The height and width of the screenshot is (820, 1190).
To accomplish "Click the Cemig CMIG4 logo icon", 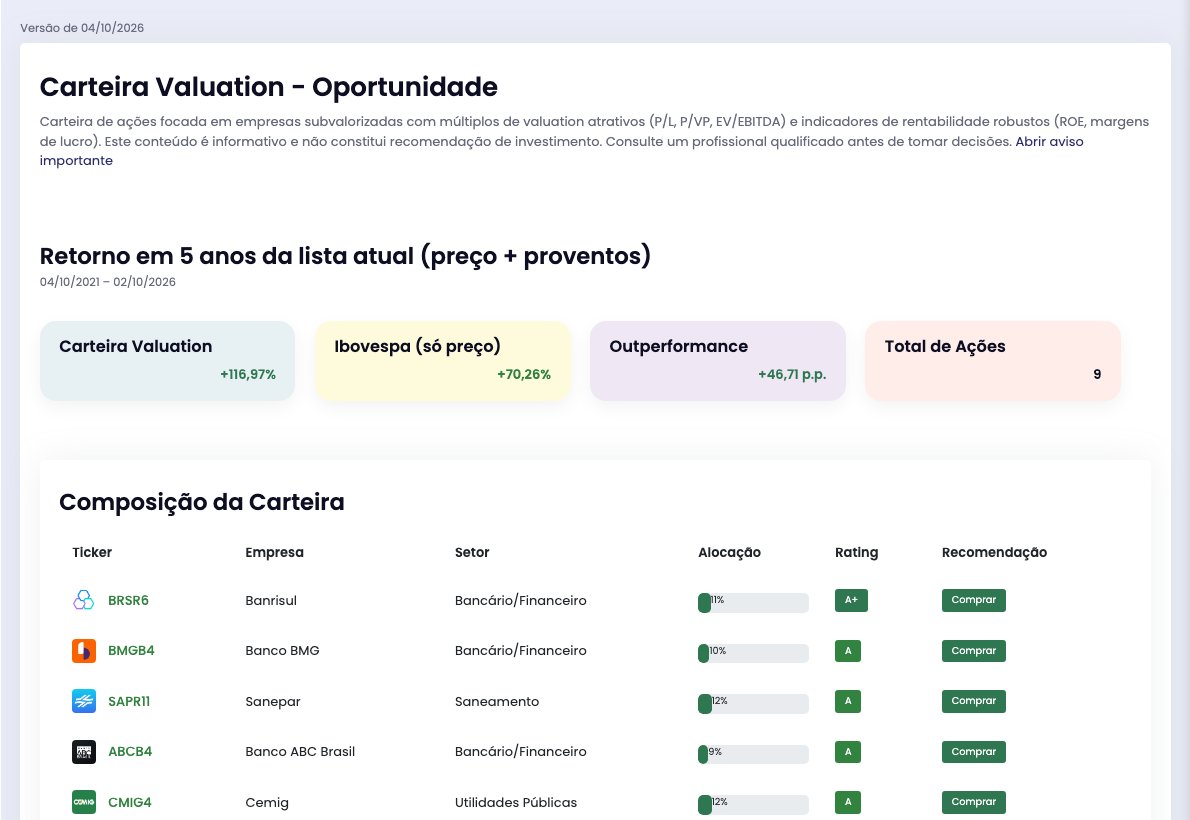I will click(x=83, y=802).
